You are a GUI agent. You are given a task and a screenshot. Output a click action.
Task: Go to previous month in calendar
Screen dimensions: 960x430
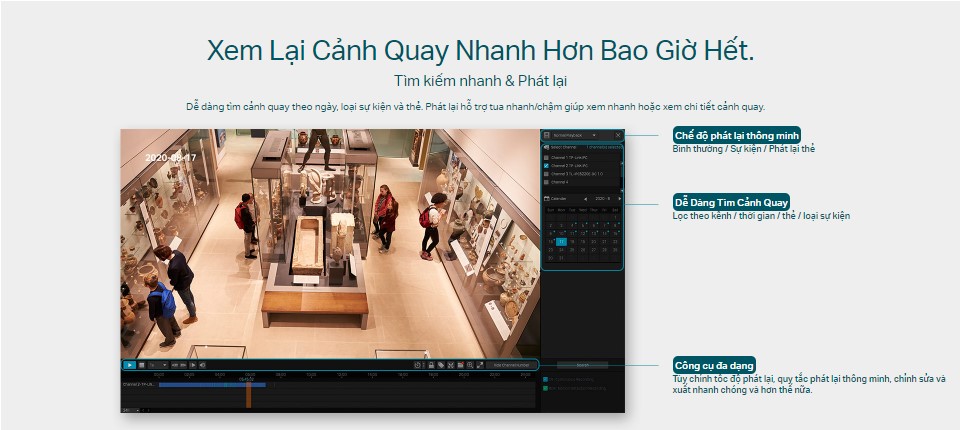(585, 199)
